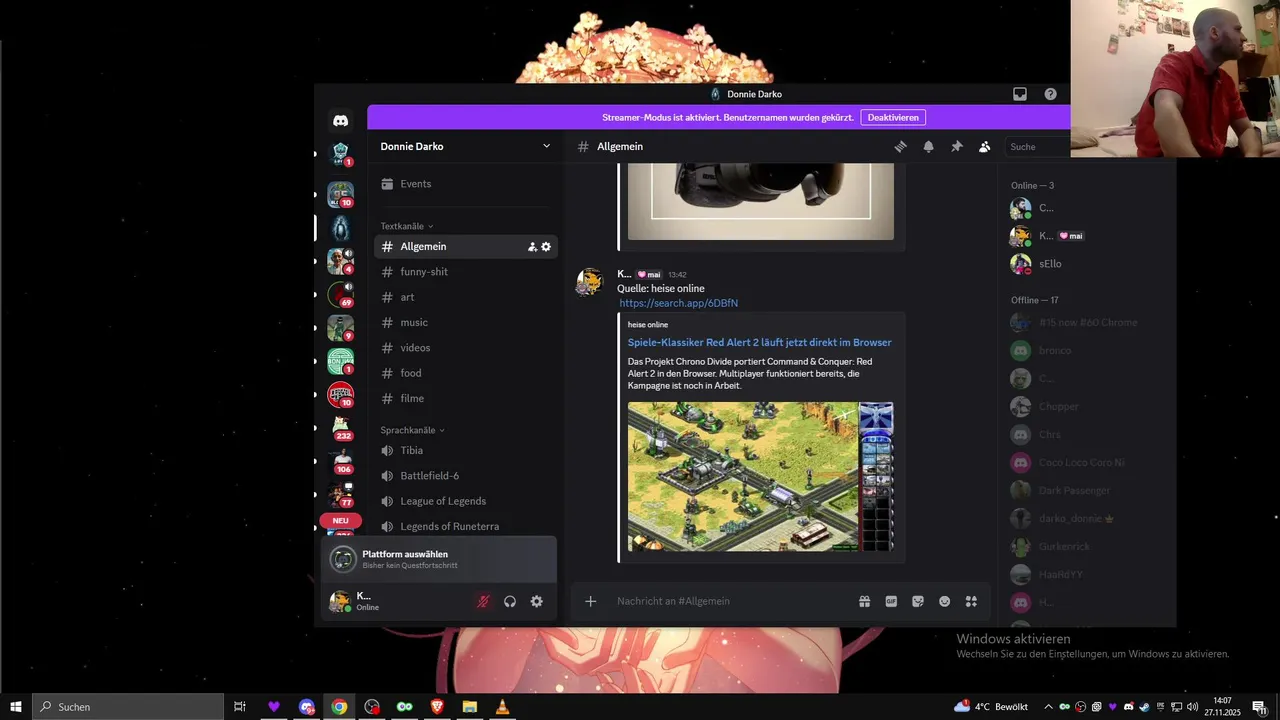
Task: Join the League of Legends voice channel
Action: (x=466, y=501)
